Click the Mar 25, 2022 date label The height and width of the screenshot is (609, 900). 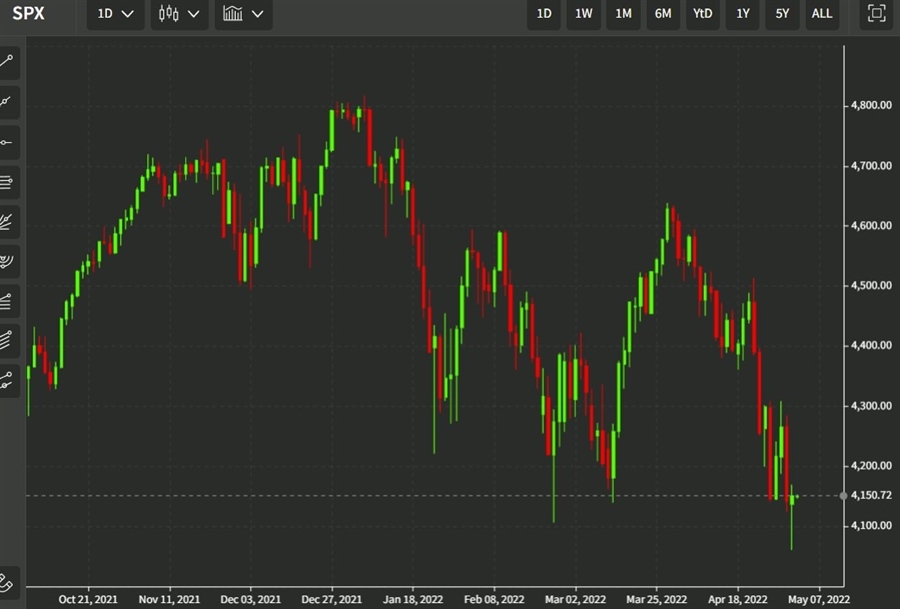pyautogui.click(x=656, y=599)
